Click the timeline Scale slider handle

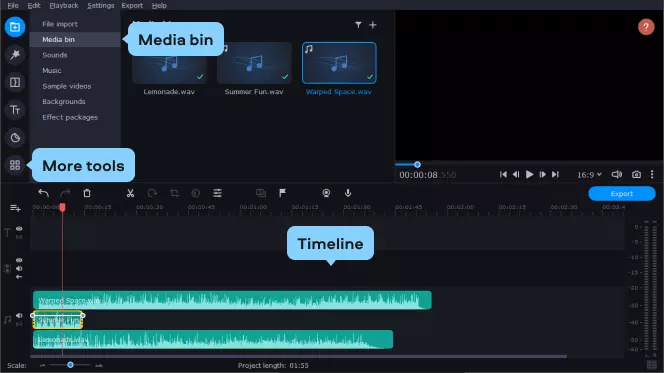click(x=70, y=365)
